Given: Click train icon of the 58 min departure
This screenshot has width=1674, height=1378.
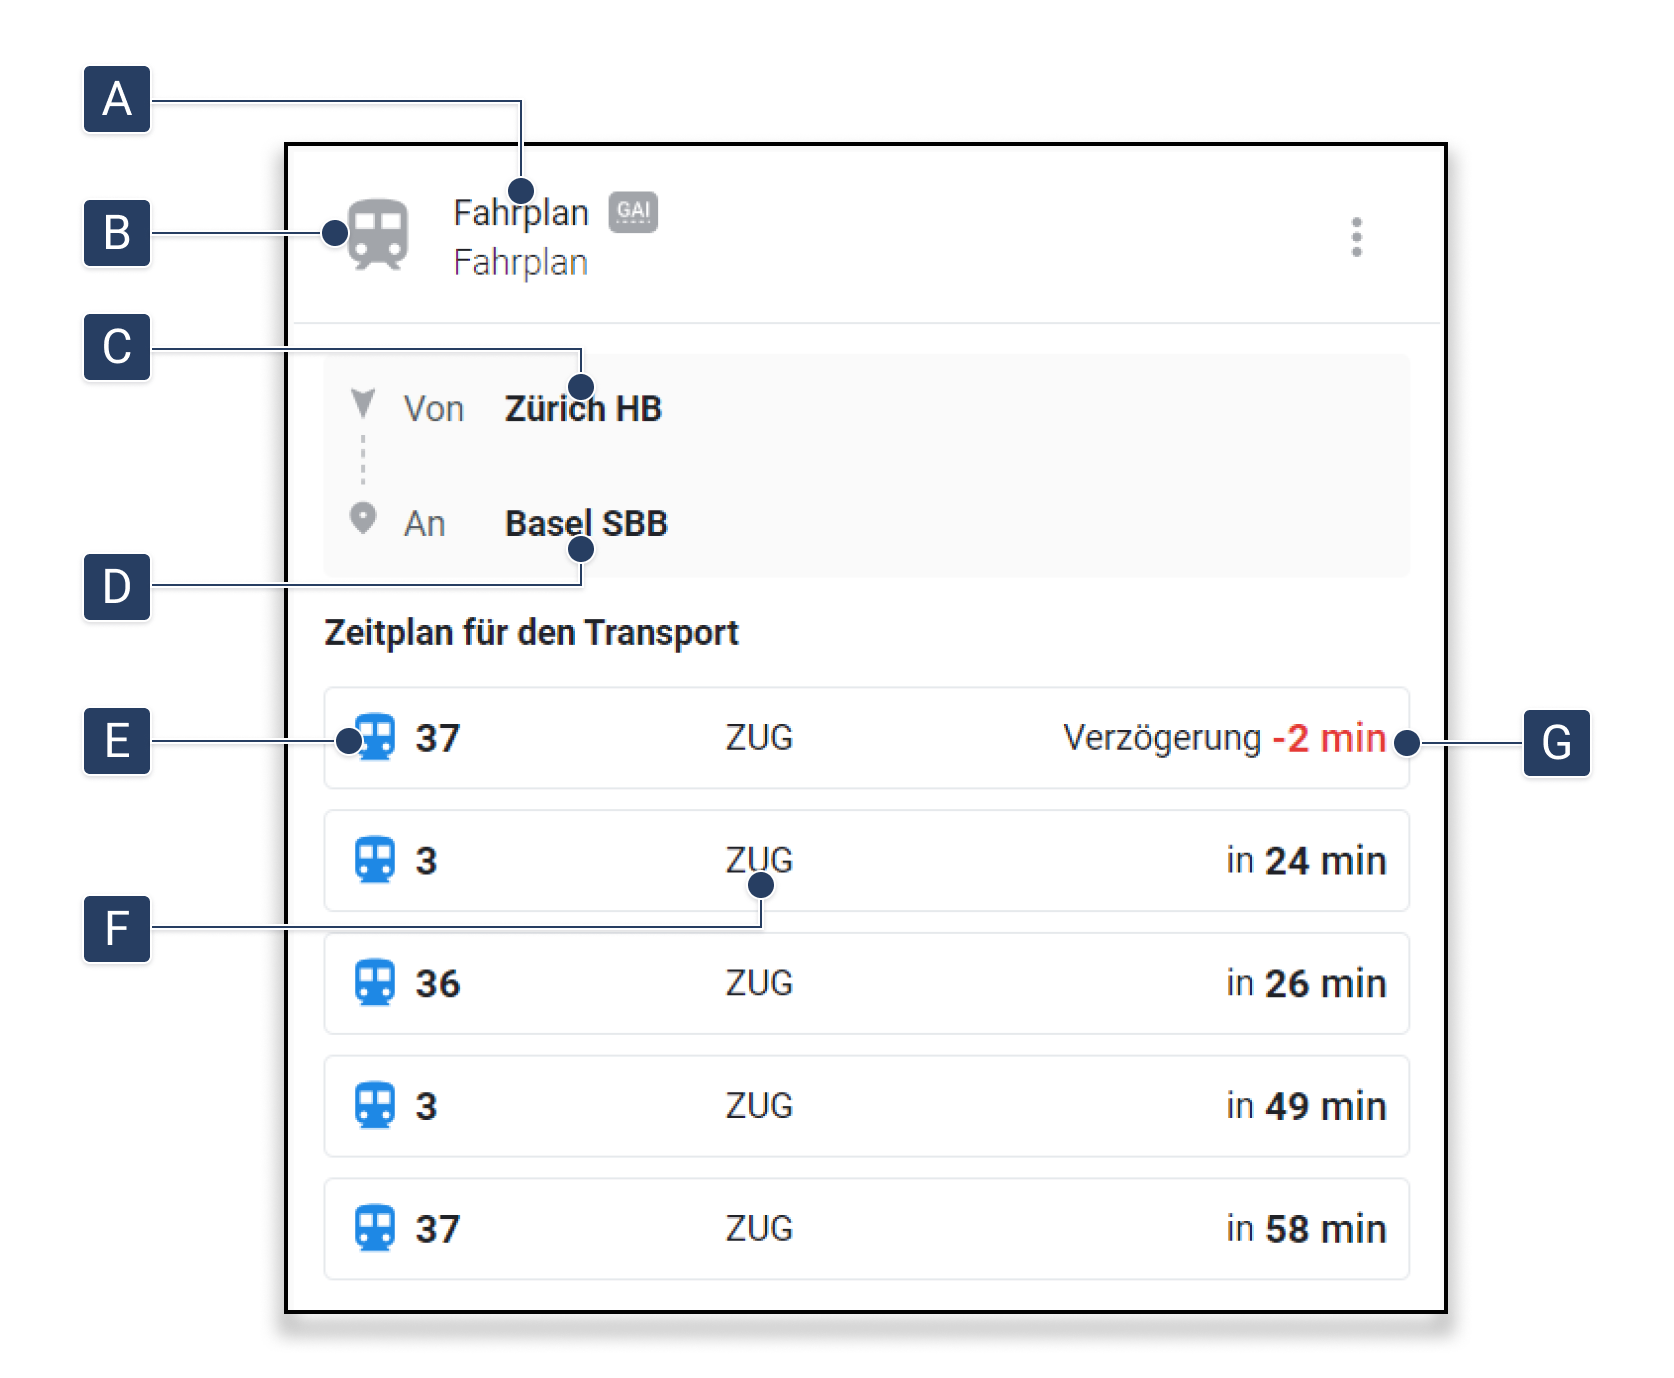Looking at the screenshot, I should (375, 1228).
